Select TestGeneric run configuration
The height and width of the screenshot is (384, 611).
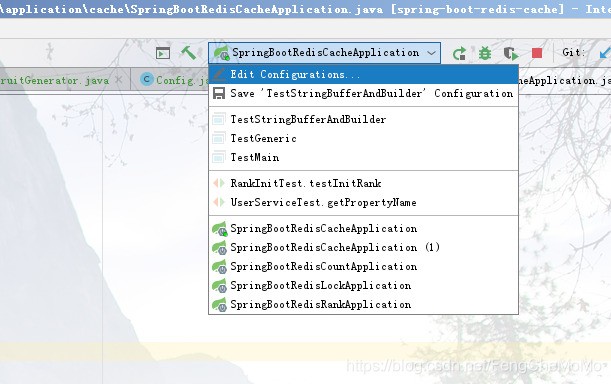tap(363, 138)
